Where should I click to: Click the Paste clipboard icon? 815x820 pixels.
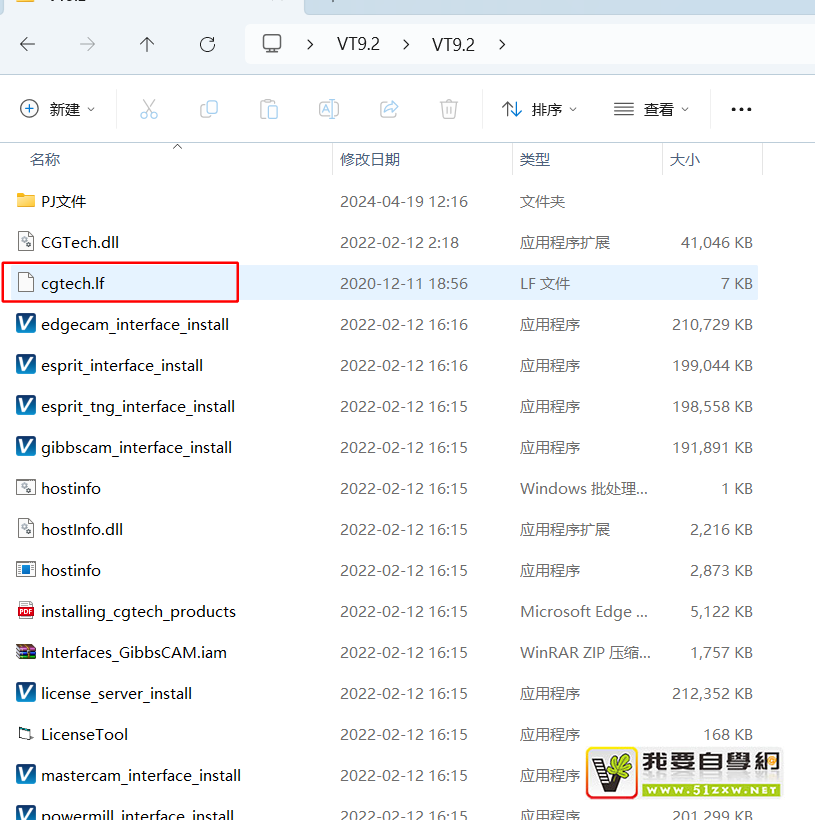pyautogui.click(x=269, y=109)
